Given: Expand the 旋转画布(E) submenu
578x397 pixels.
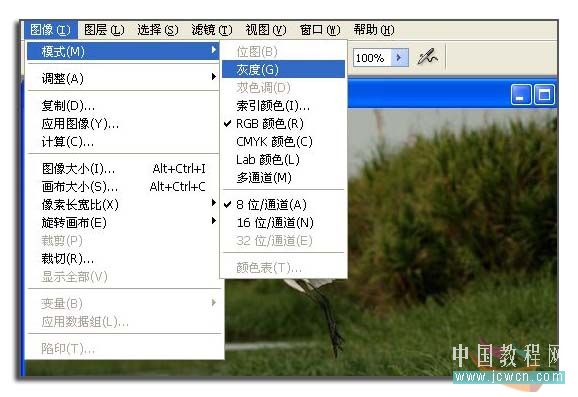Looking at the screenshot, I should pos(123,223).
